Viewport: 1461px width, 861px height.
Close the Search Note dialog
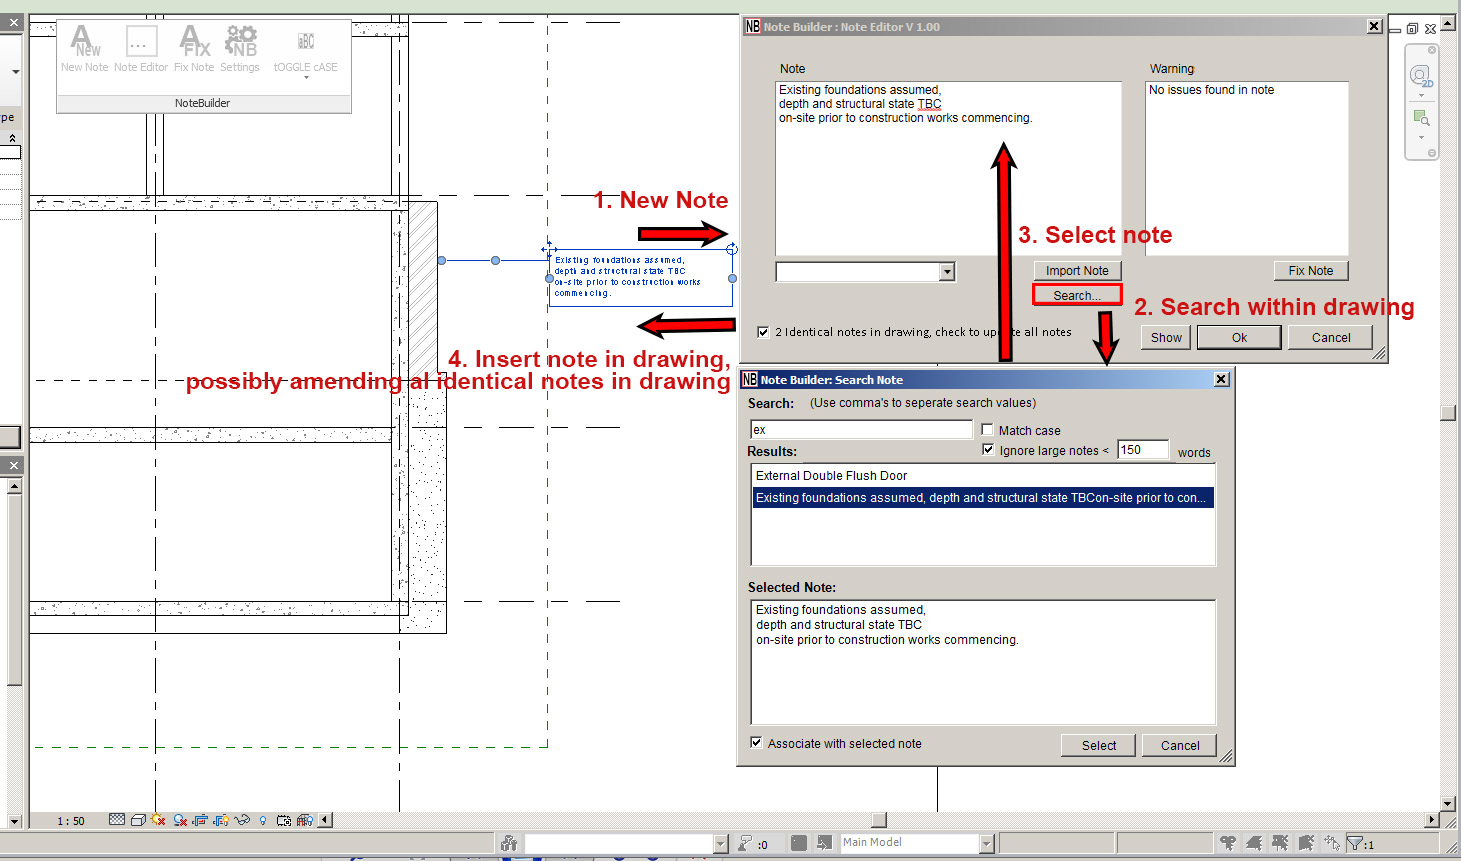(x=1221, y=379)
